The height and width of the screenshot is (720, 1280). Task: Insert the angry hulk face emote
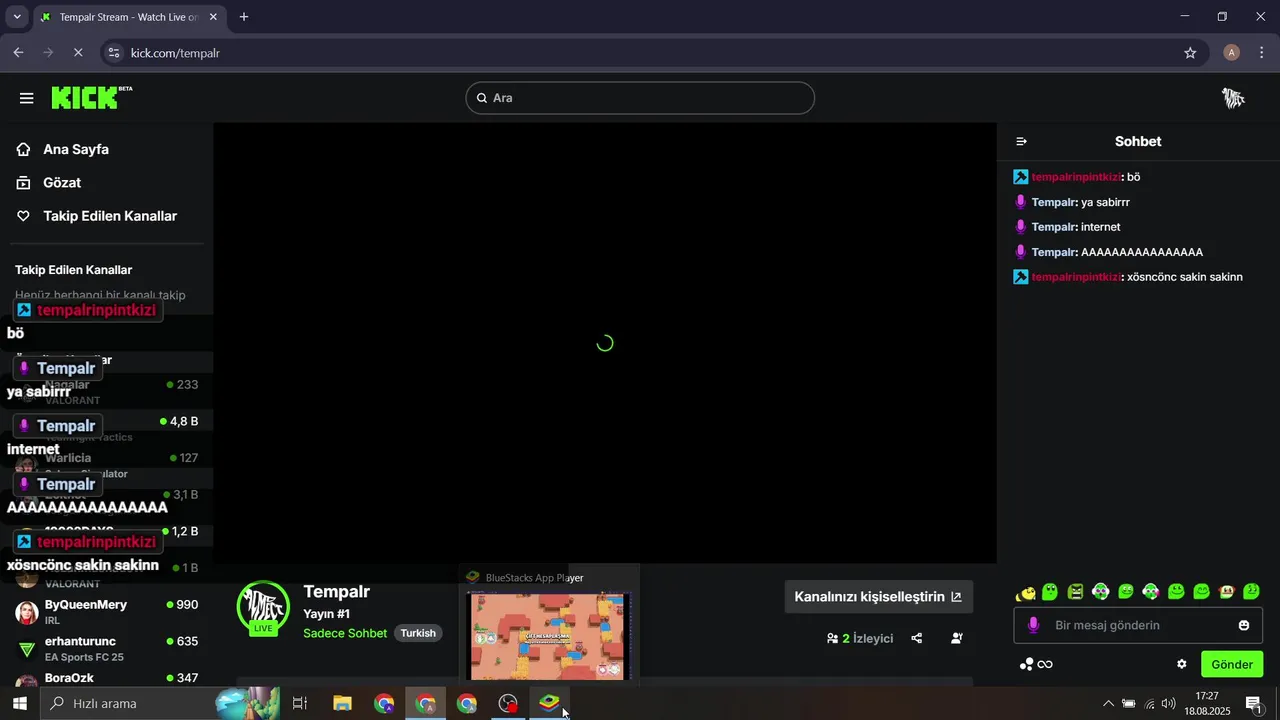click(x=1075, y=592)
